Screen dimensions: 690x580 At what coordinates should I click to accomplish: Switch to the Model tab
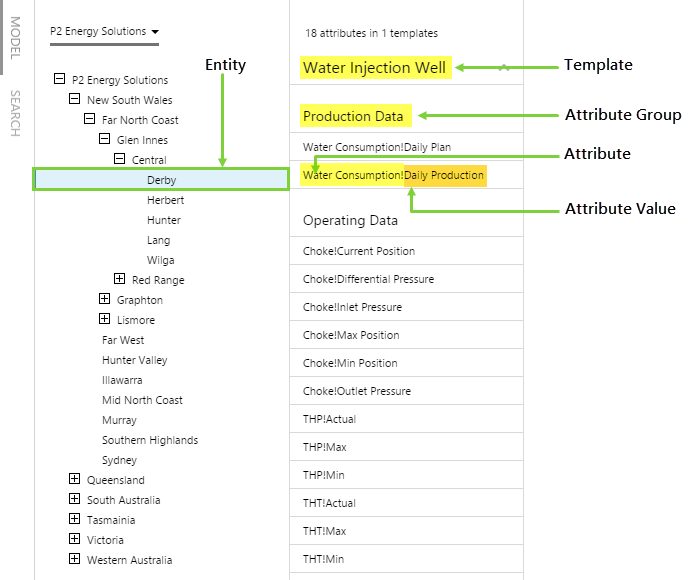coord(15,37)
